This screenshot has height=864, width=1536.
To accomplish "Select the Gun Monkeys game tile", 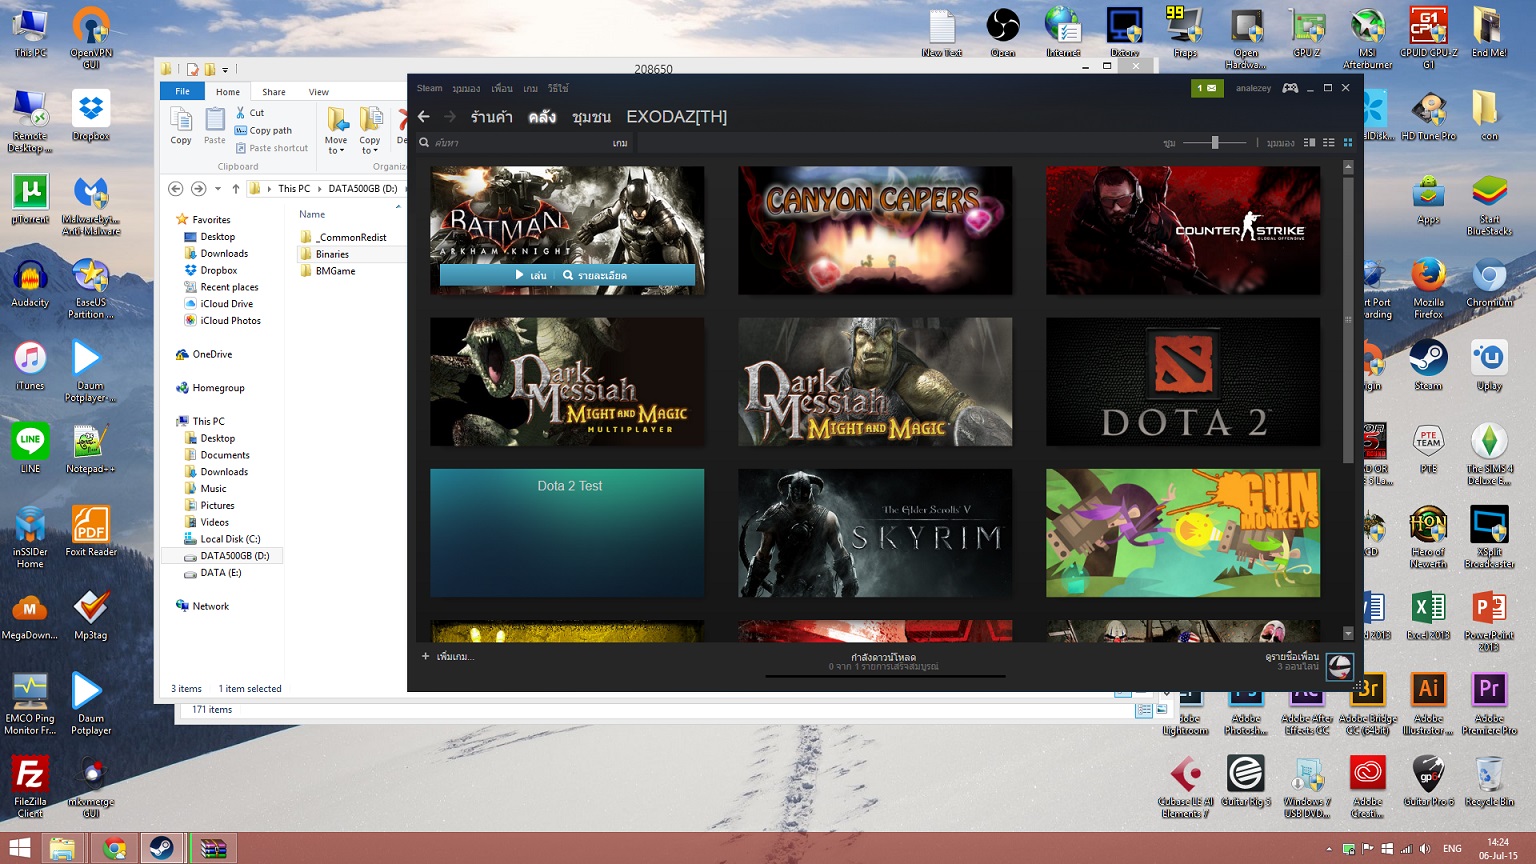I will click(1183, 533).
